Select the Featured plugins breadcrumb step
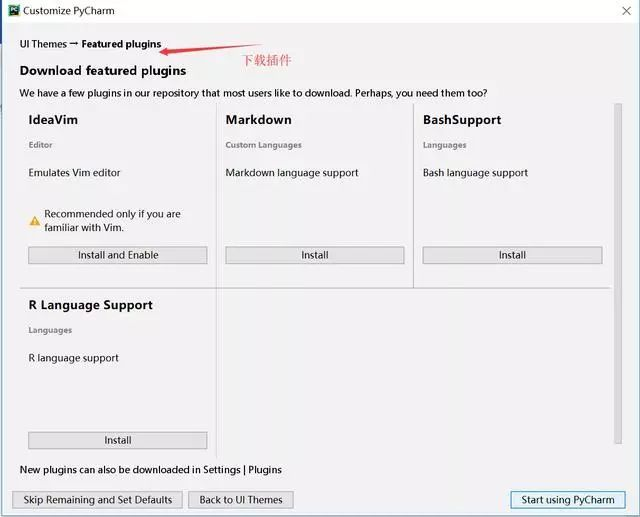This screenshot has width=640, height=517. point(121,44)
